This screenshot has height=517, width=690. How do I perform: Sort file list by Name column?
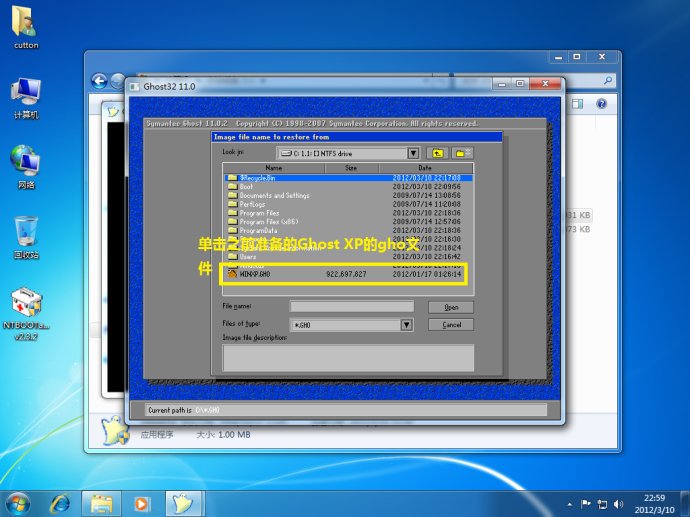click(x=274, y=168)
